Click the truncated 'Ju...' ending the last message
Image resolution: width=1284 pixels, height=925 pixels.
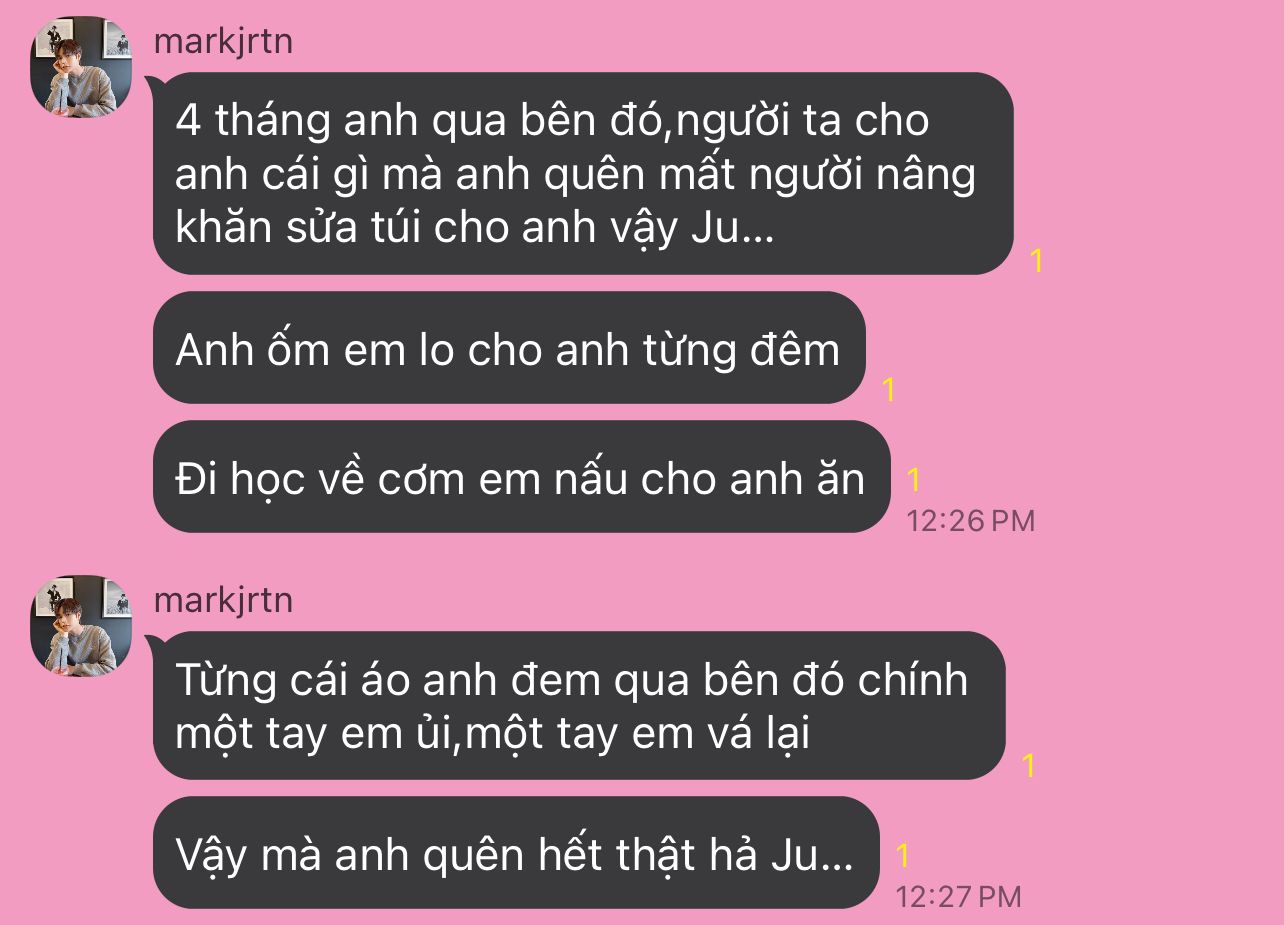click(814, 857)
